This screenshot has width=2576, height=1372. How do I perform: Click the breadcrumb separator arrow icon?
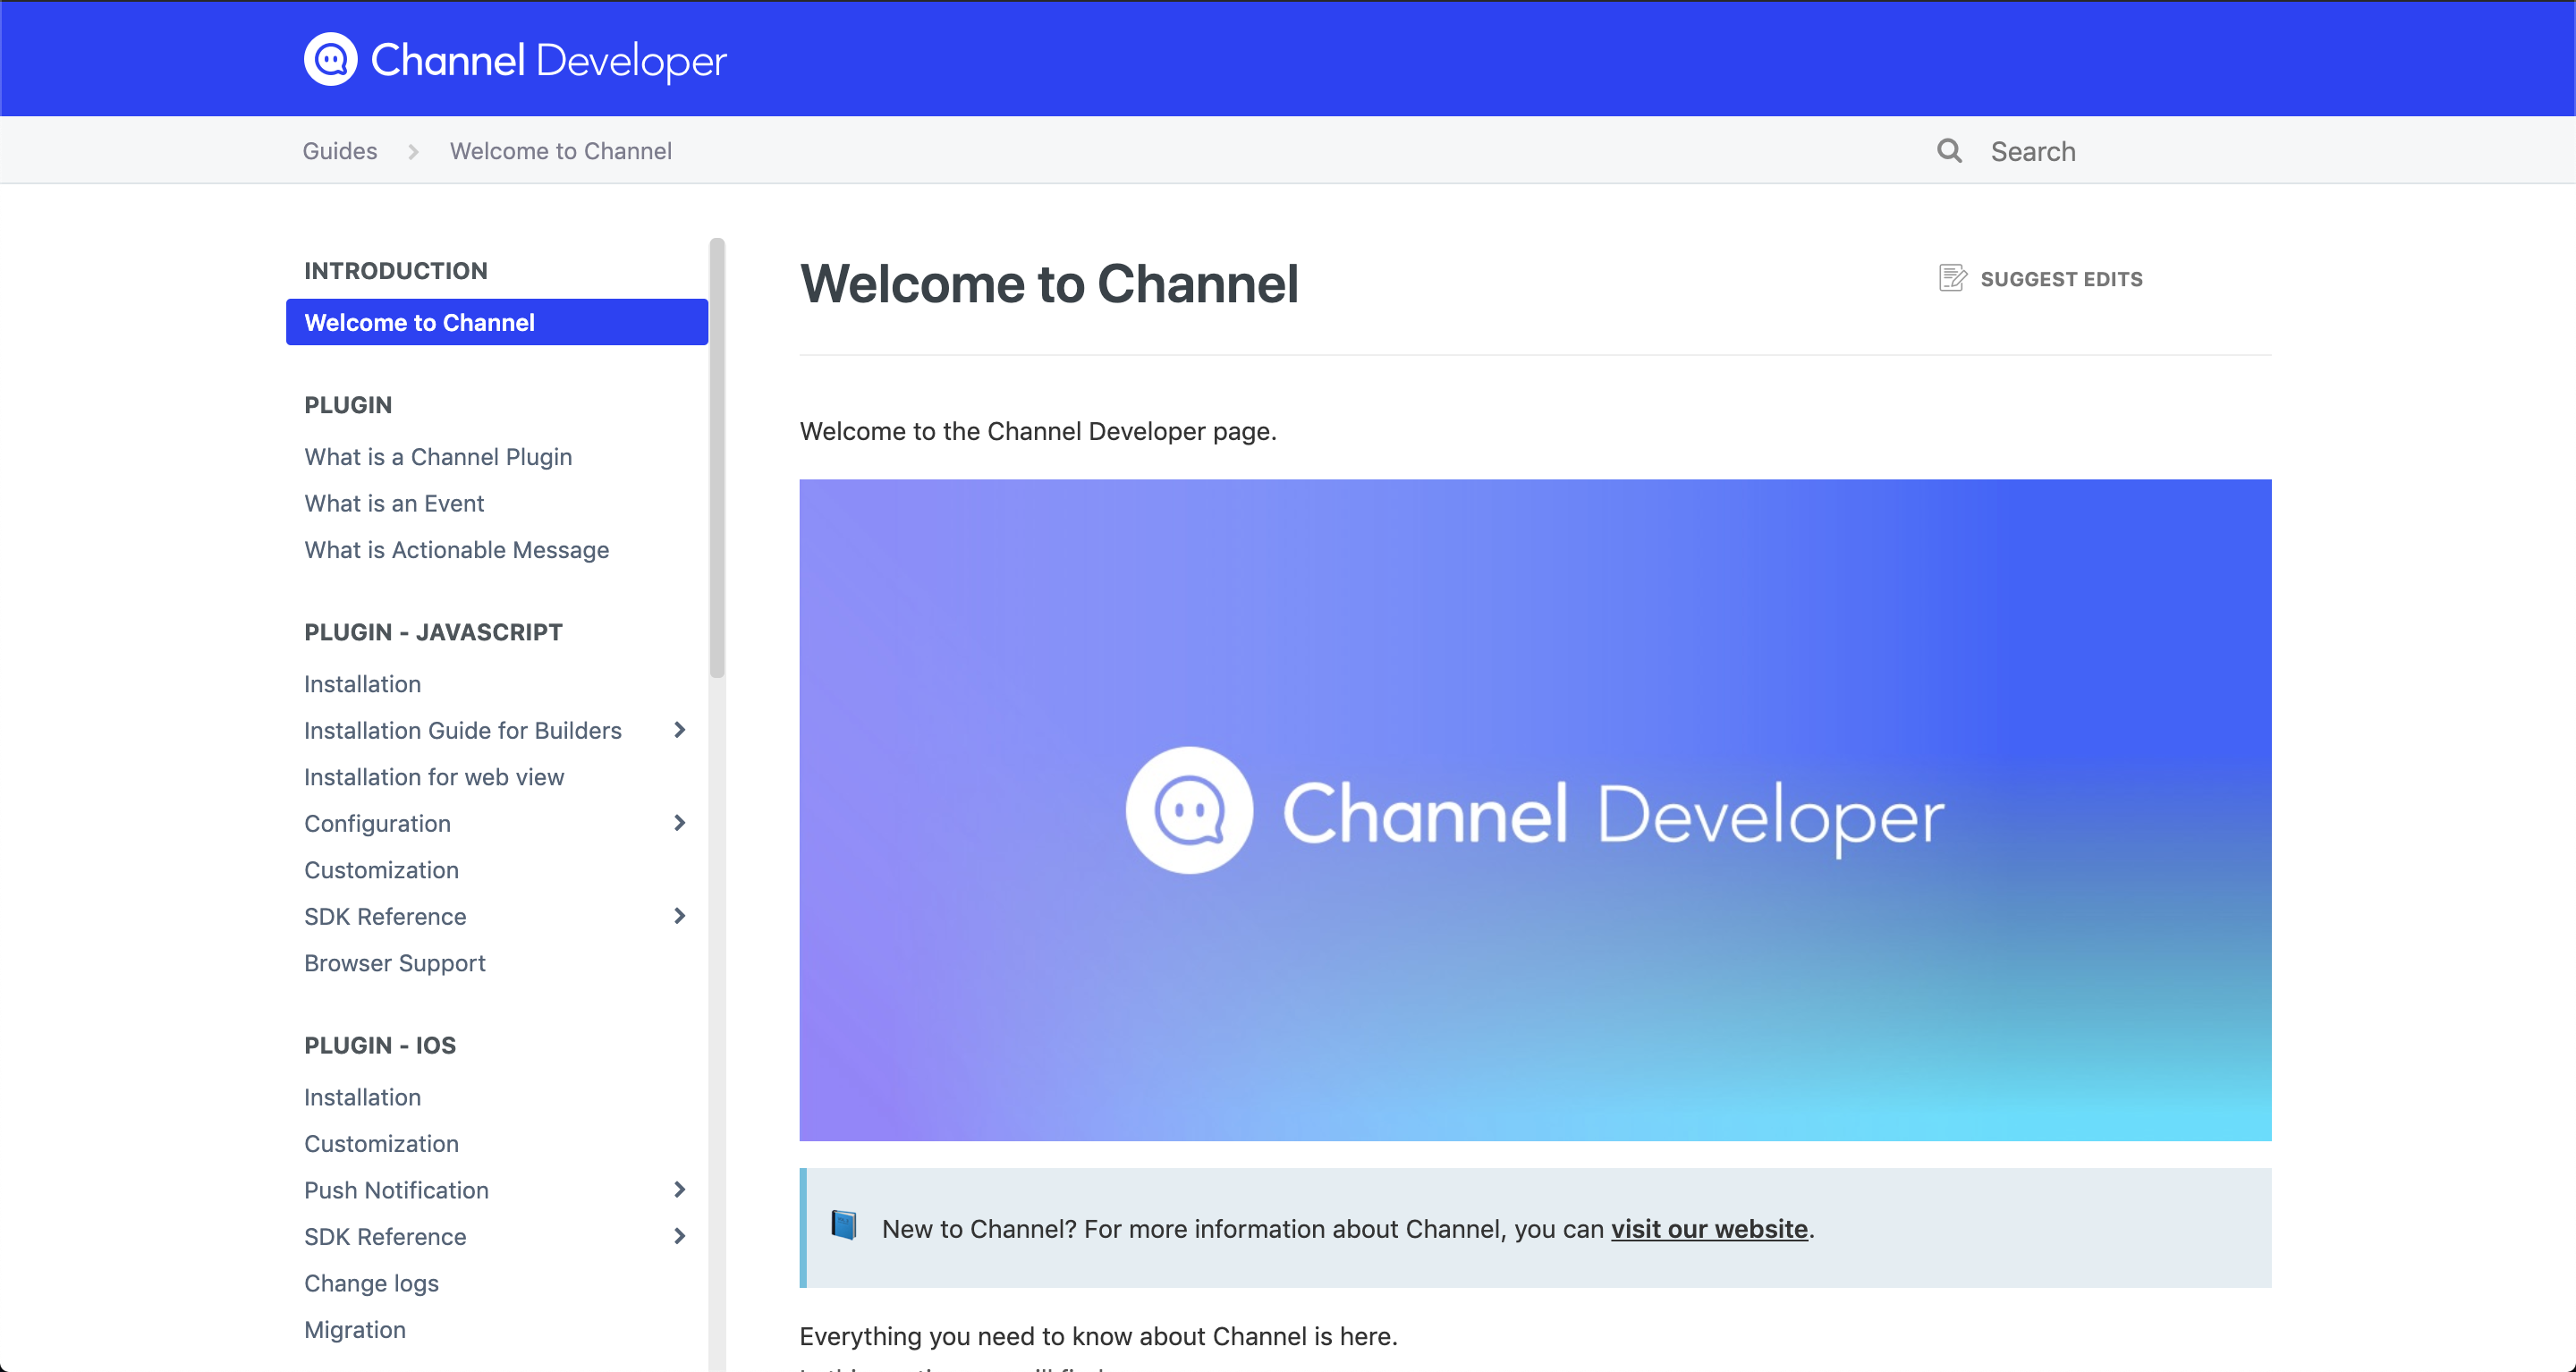pyautogui.click(x=413, y=152)
